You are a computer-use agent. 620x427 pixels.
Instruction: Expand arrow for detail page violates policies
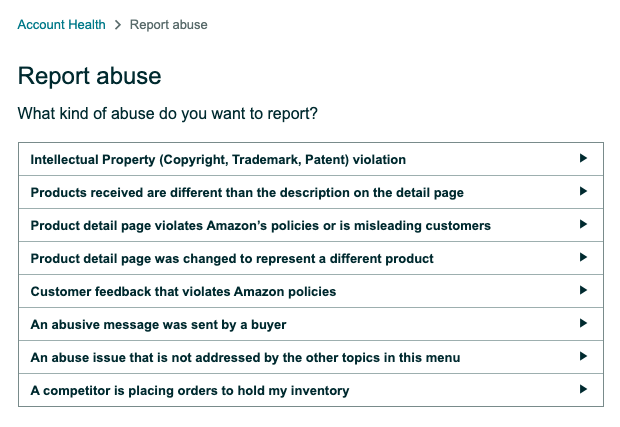pos(583,225)
